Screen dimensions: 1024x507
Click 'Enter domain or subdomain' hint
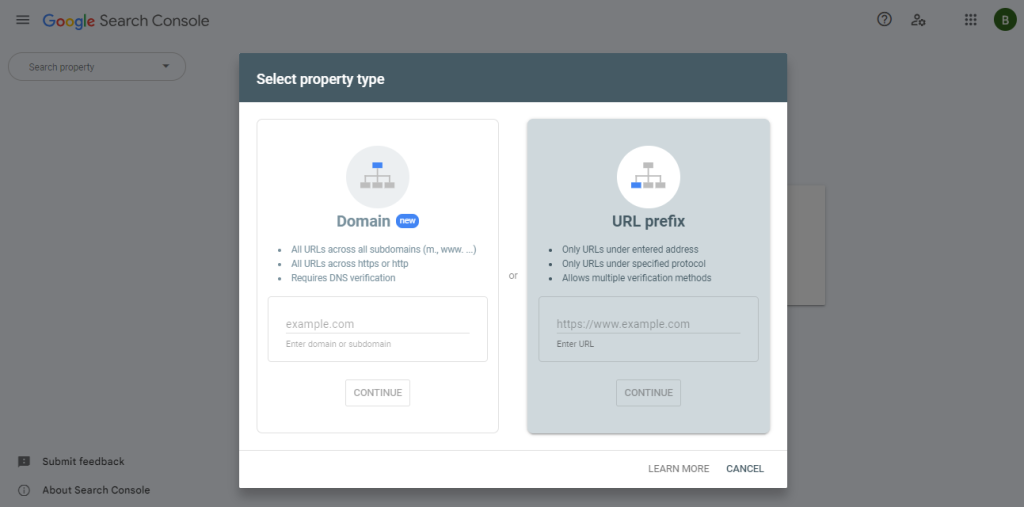(x=338, y=344)
